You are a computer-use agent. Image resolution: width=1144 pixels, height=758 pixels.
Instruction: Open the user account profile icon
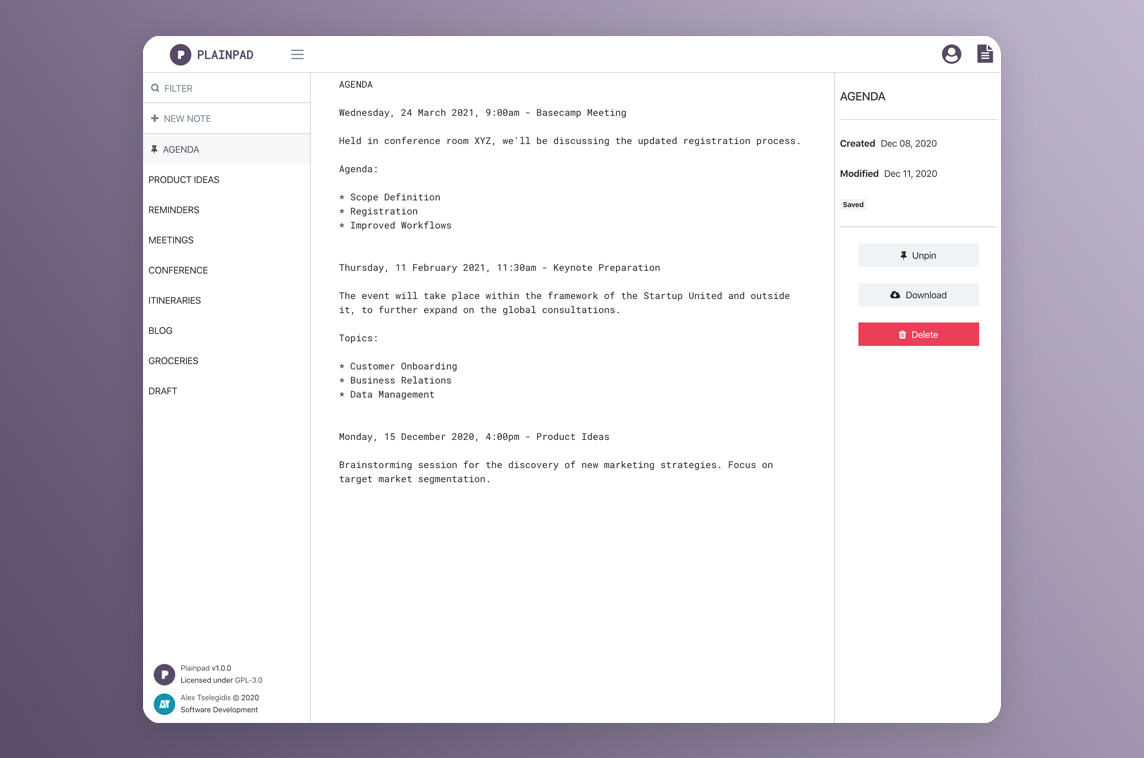[x=951, y=54]
